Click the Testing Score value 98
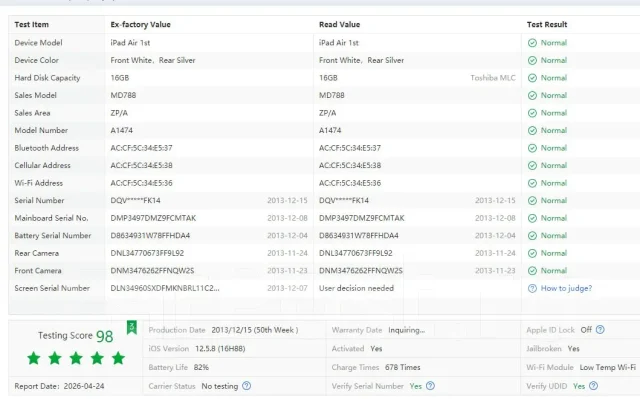Screen dimensions: 640x399 pos(104,337)
